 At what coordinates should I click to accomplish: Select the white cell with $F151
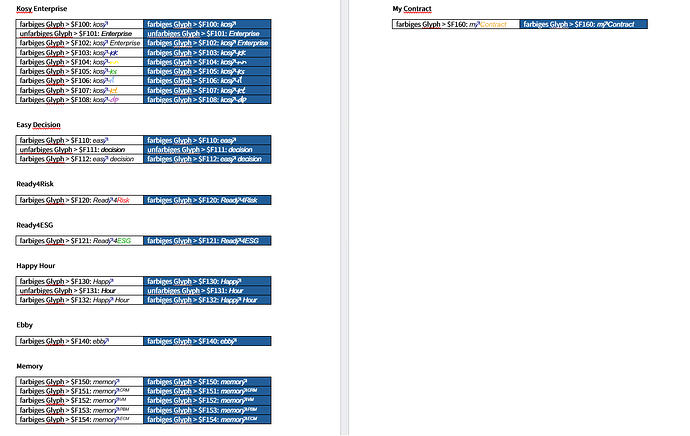click(80, 391)
